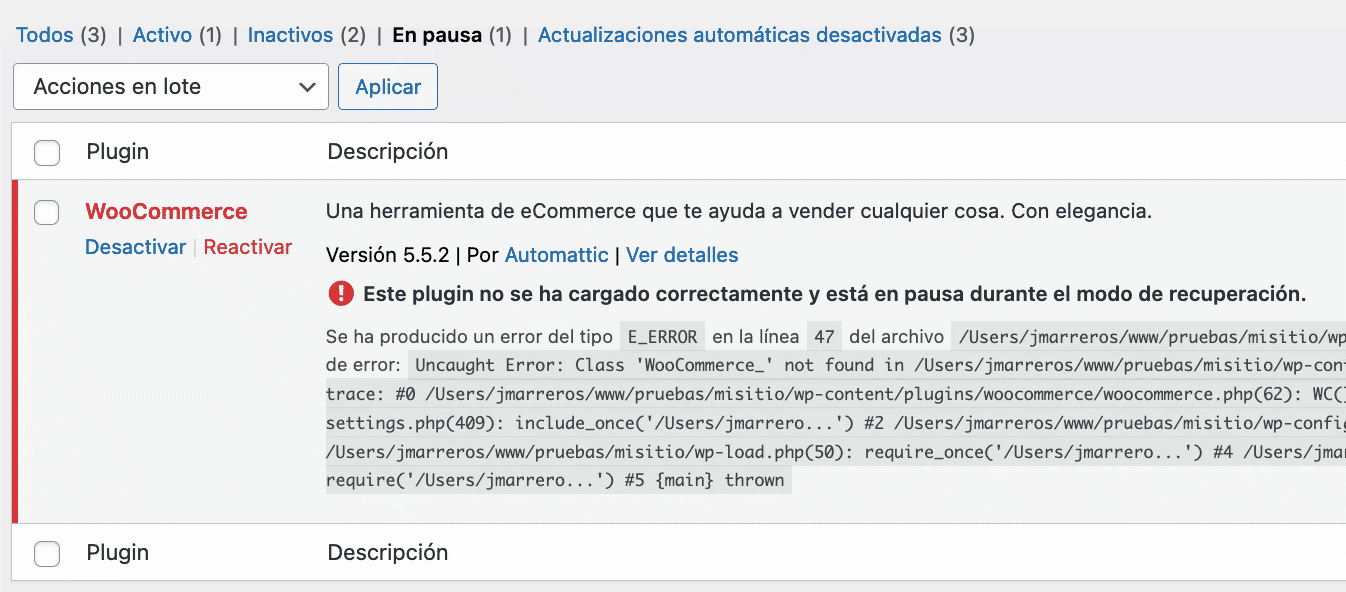Image resolution: width=1346 pixels, height=592 pixels.
Task: Click the 'Este plugin no se ha cargado' warning
Action: (x=835, y=294)
